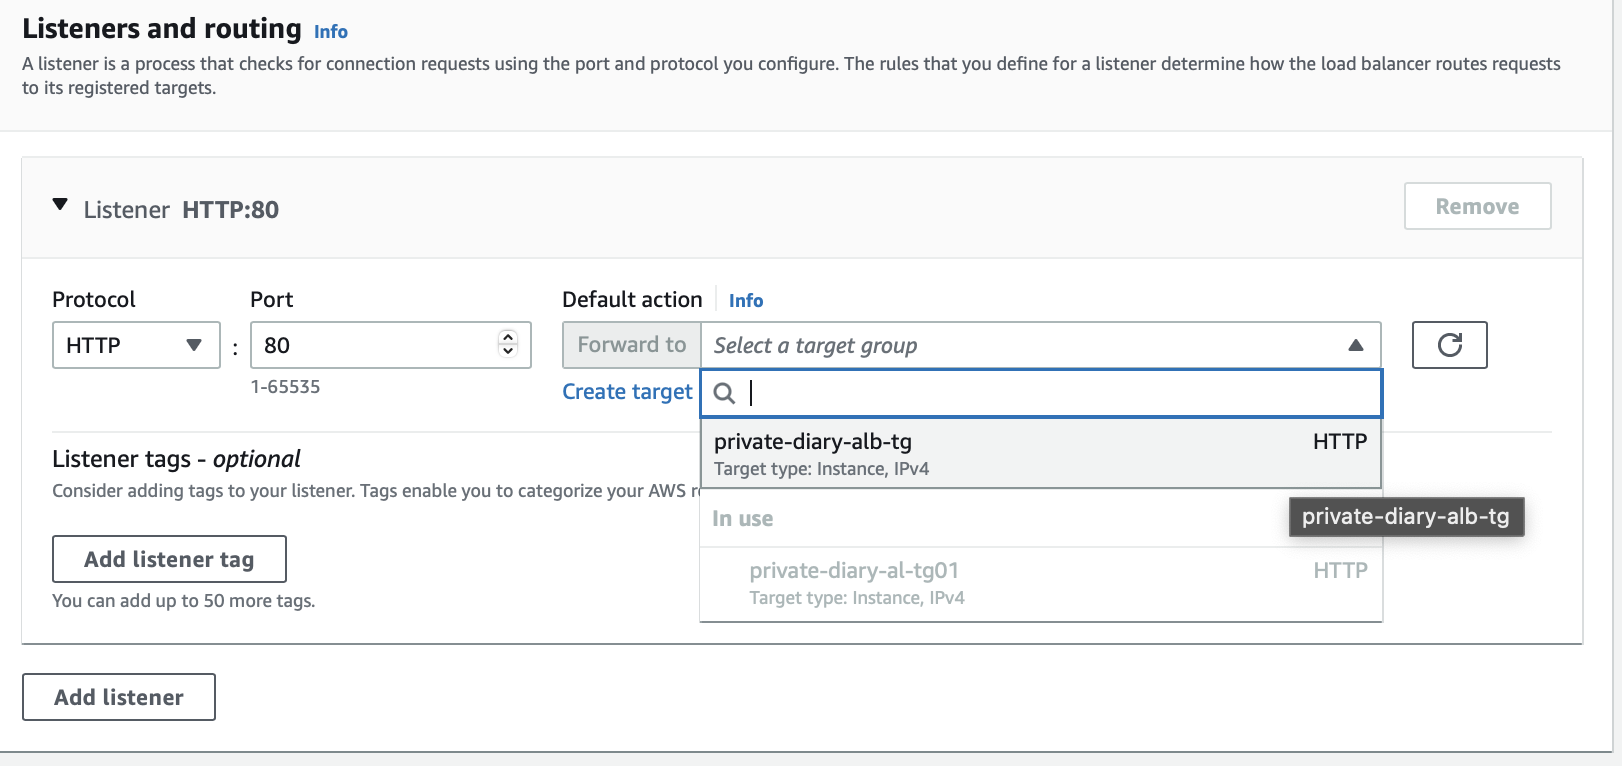1622x766 pixels.
Task: Open the Create target group link
Action: click(x=627, y=392)
